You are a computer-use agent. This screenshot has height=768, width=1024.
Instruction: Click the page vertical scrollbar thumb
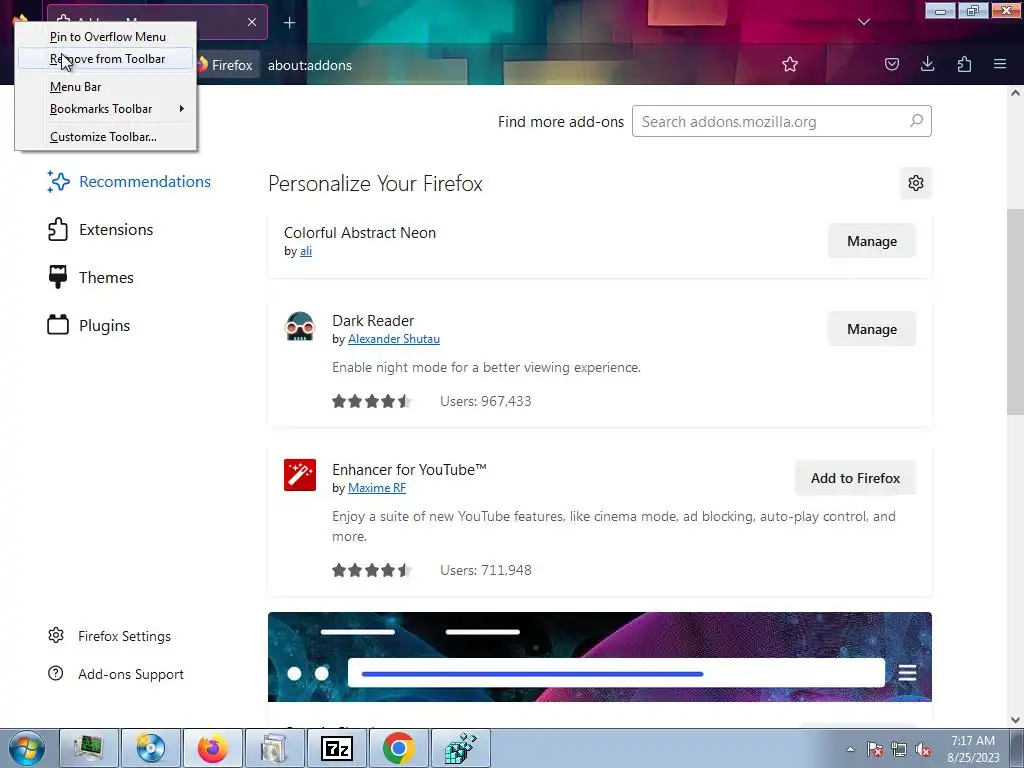[1015, 312]
